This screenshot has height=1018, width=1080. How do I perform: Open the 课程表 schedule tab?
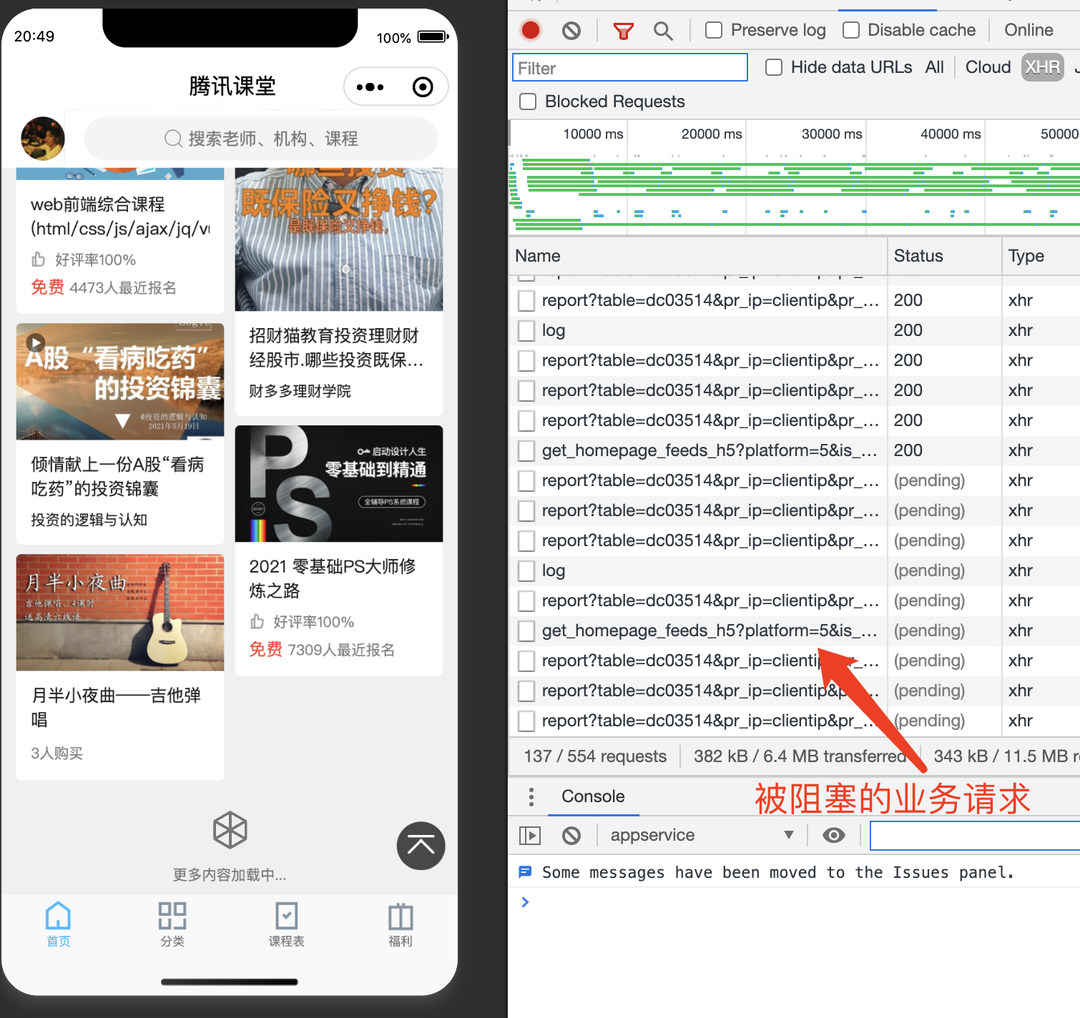point(287,924)
